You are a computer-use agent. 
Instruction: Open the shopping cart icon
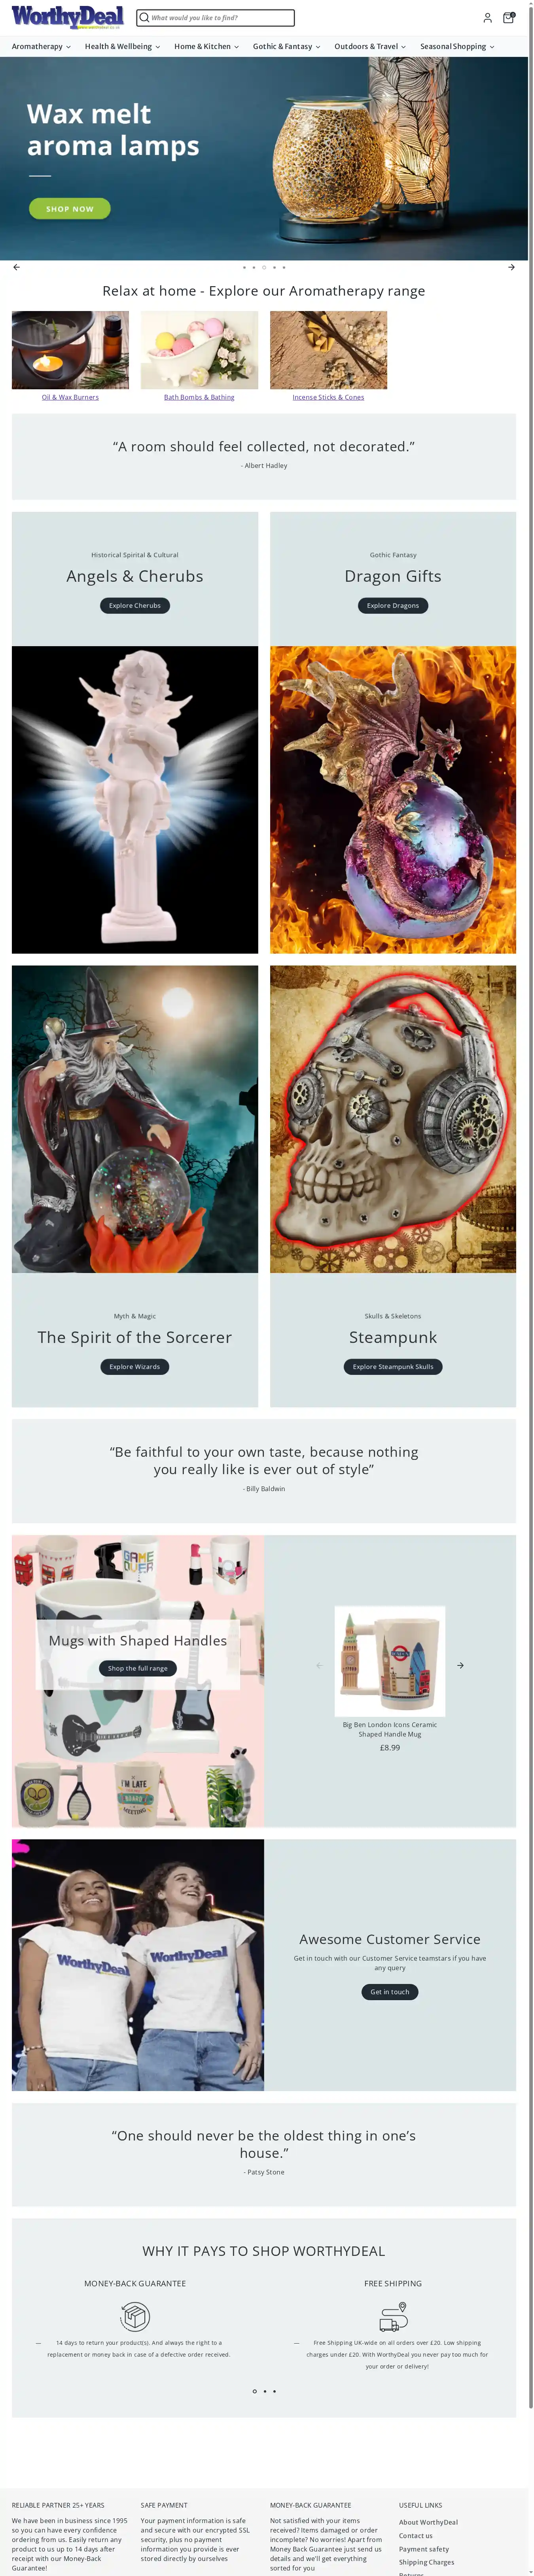pos(508,17)
